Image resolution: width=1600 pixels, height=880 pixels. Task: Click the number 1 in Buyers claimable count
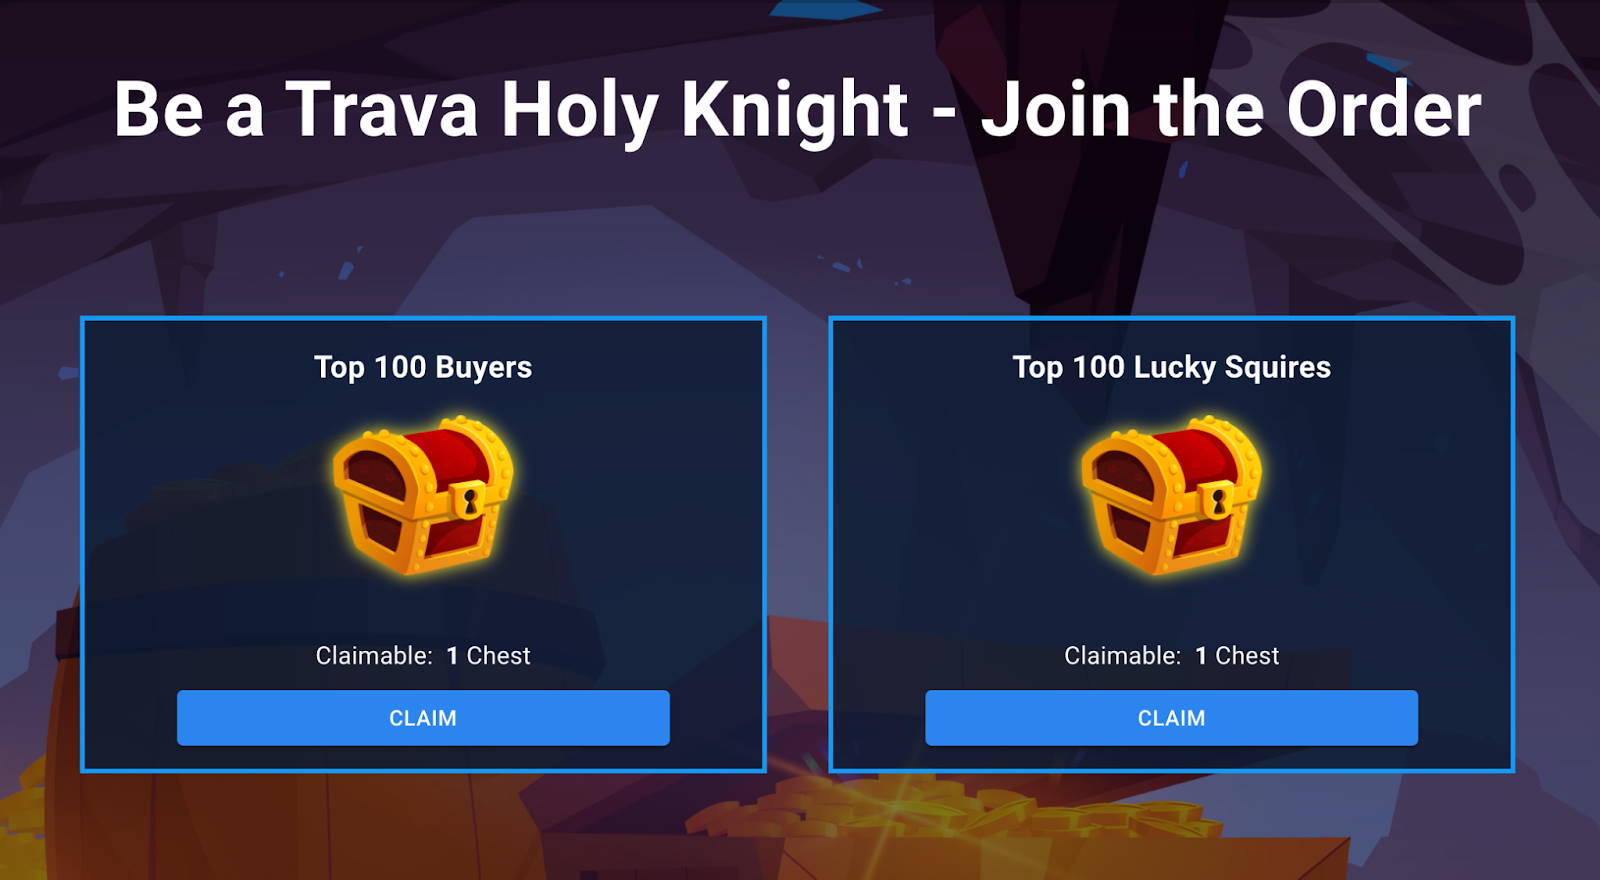tap(452, 656)
